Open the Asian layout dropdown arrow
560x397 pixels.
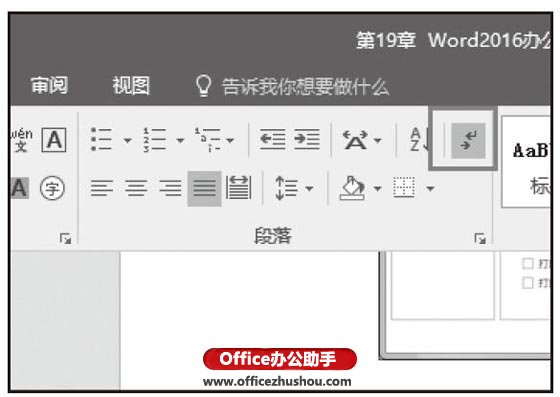378,140
